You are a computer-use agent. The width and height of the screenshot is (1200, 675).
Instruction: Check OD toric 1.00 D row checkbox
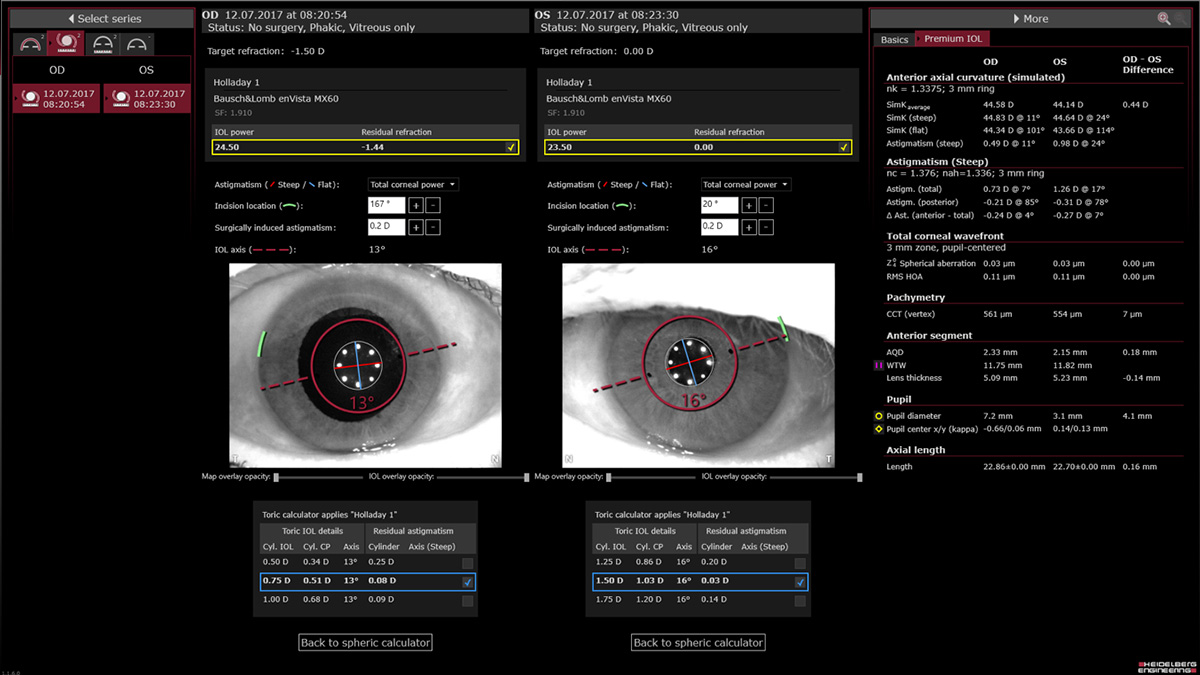click(x=467, y=601)
